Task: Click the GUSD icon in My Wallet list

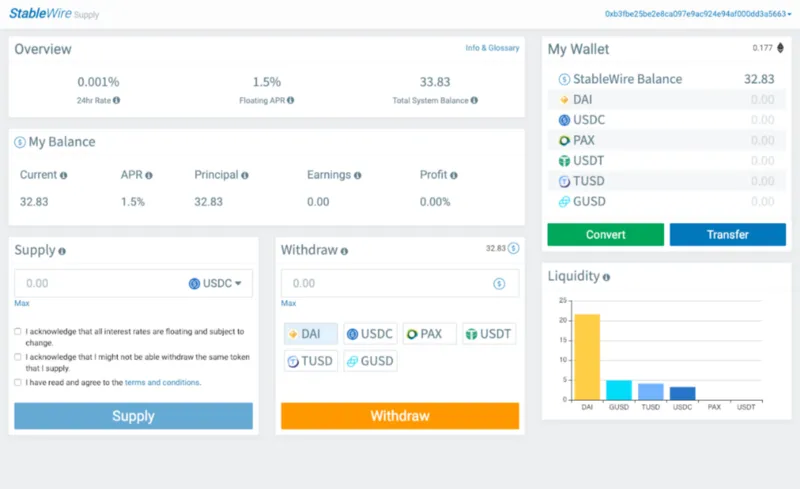Action: click(x=564, y=202)
